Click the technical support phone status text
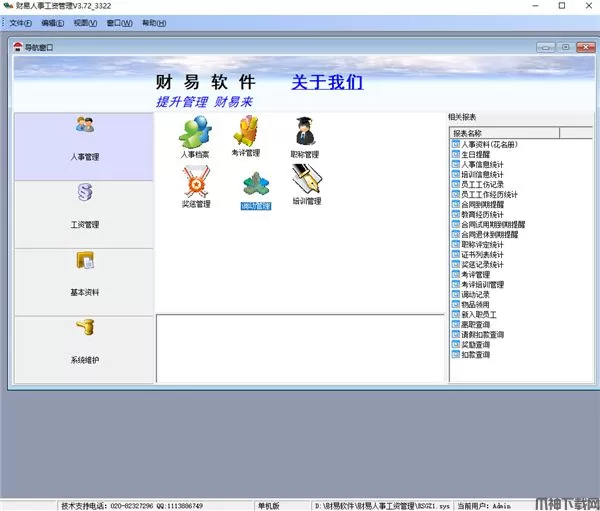The height and width of the screenshot is (511, 600). (x=132, y=506)
